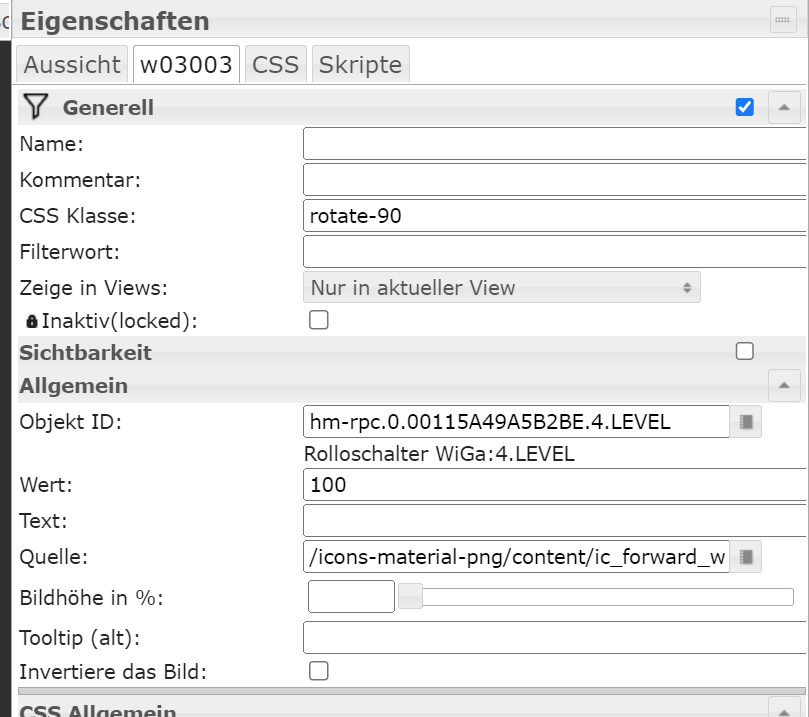
Task: Click the Allgemein section title
Action: [74, 385]
